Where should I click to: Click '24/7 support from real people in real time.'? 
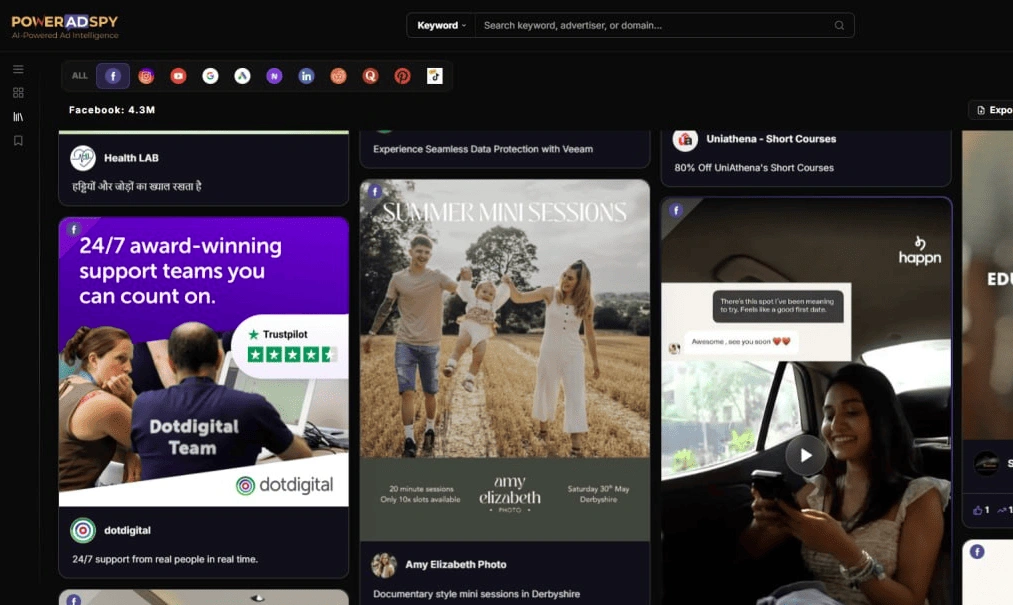(165, 559)
